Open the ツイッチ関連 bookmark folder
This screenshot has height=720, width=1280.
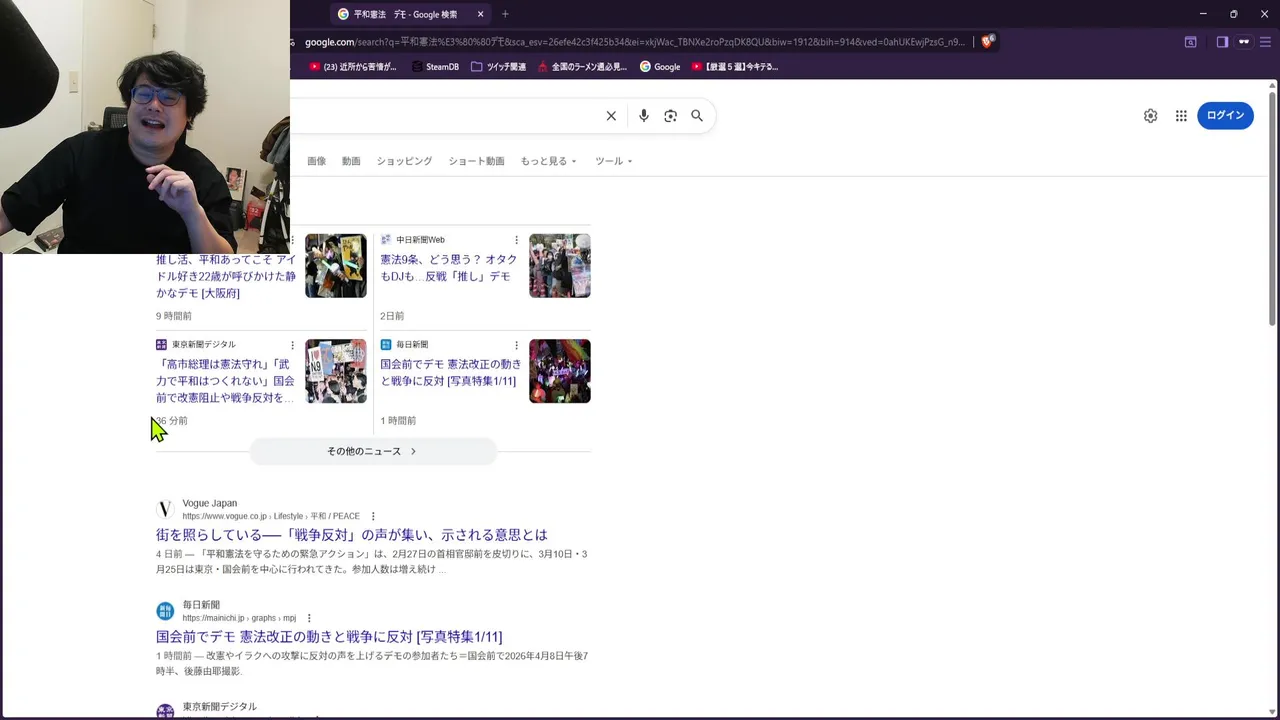[x=498, y=67]
